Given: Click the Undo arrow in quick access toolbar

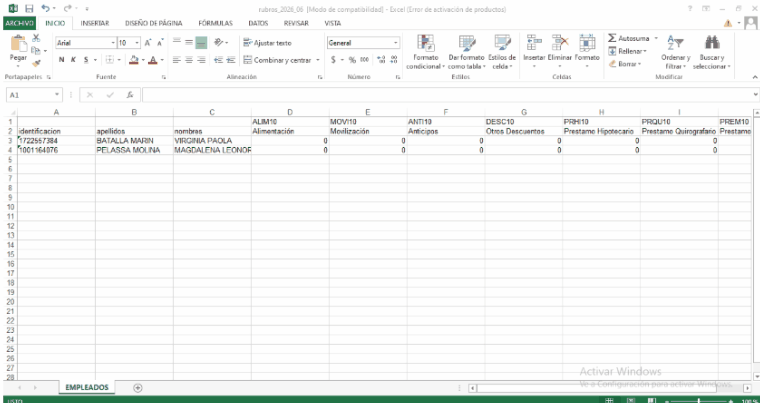Looking at the screenshot, I should (x=45, y=9).
